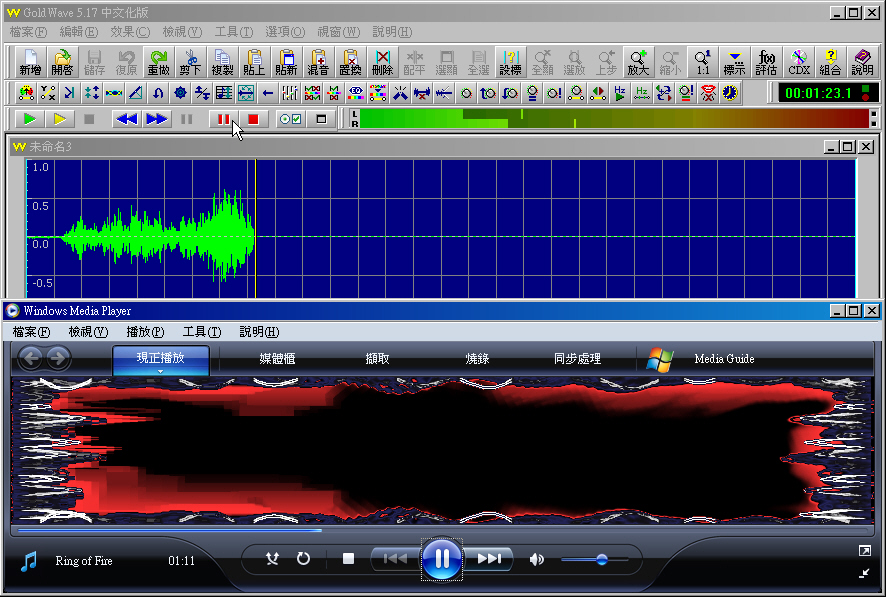Viewport: 886px width, 597px height.
Task: Click the 刪除 (Delete) toolbar icon
Action: point(382,62)
